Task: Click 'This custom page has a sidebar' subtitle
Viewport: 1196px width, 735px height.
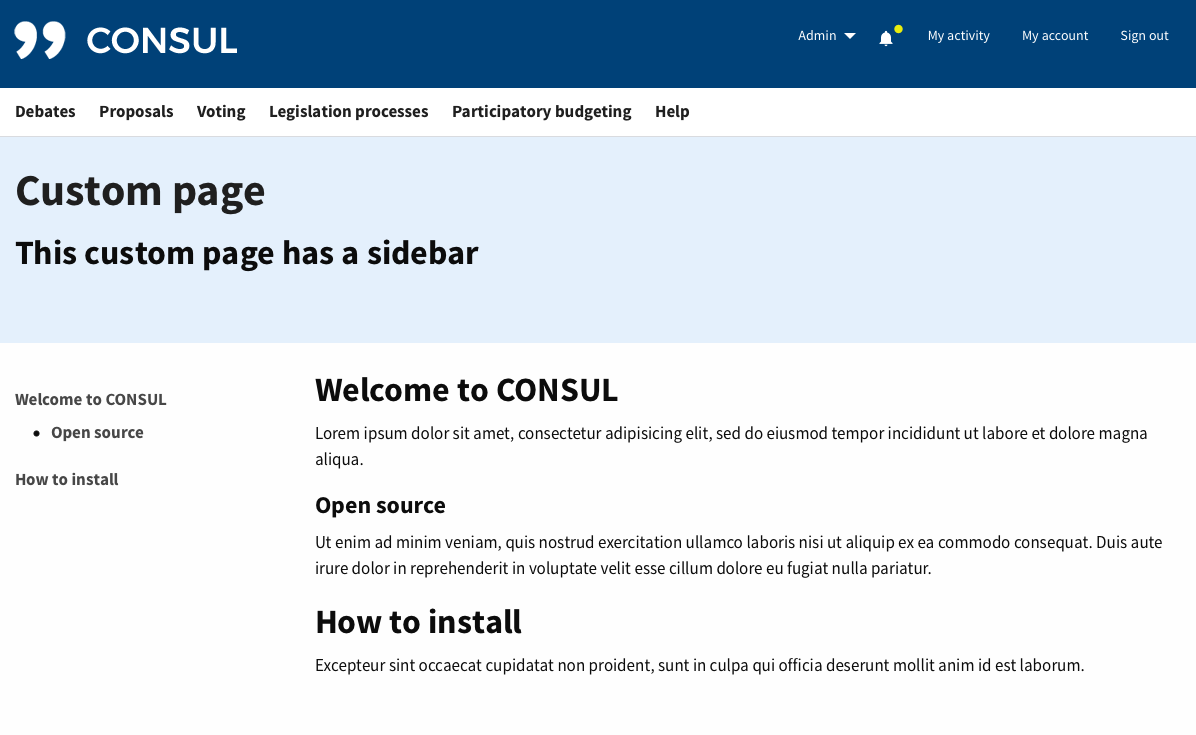Action: point(246,253)
